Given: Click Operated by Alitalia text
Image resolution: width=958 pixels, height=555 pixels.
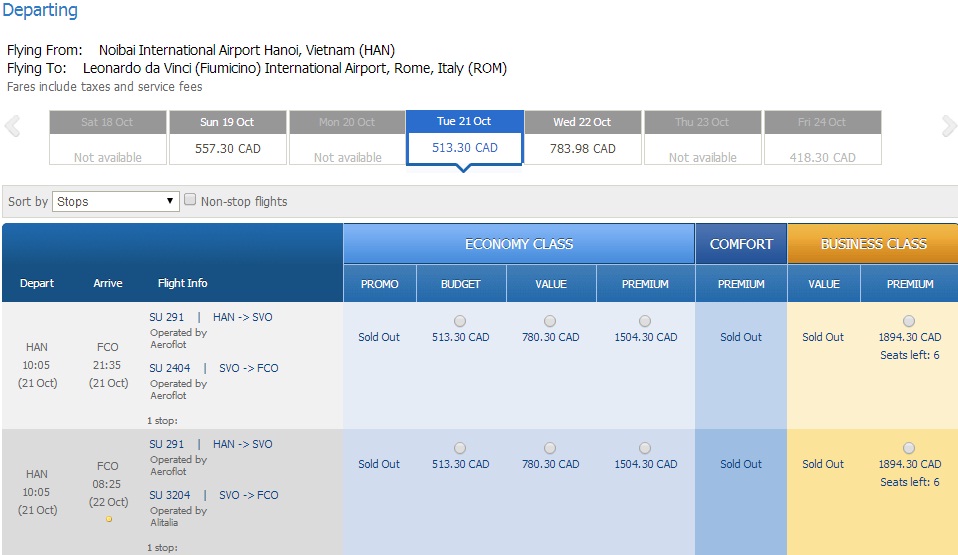Looking at the screenshot, I should [x=178, y=516].
